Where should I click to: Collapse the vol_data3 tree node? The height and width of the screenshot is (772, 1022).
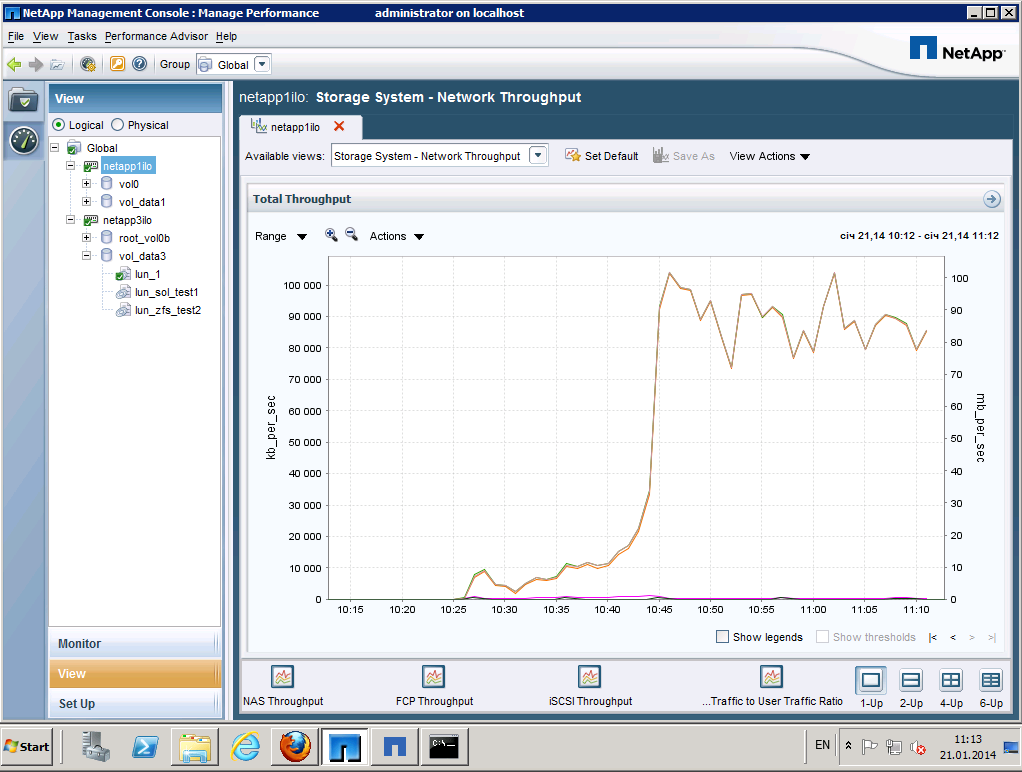click(86, 256)
